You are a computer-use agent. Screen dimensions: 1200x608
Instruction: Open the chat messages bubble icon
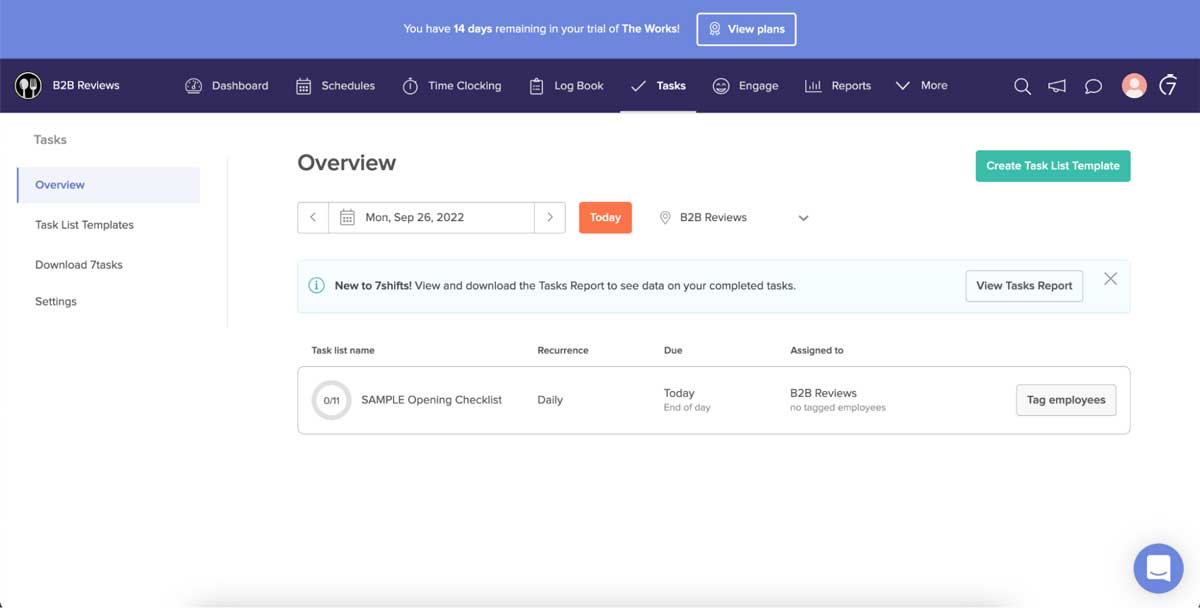(1093, 86)
